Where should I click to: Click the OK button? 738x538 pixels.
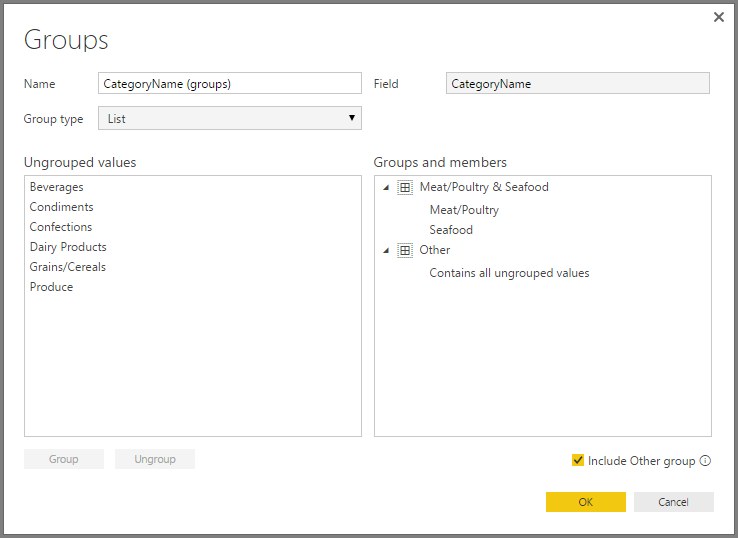point(586,502)
